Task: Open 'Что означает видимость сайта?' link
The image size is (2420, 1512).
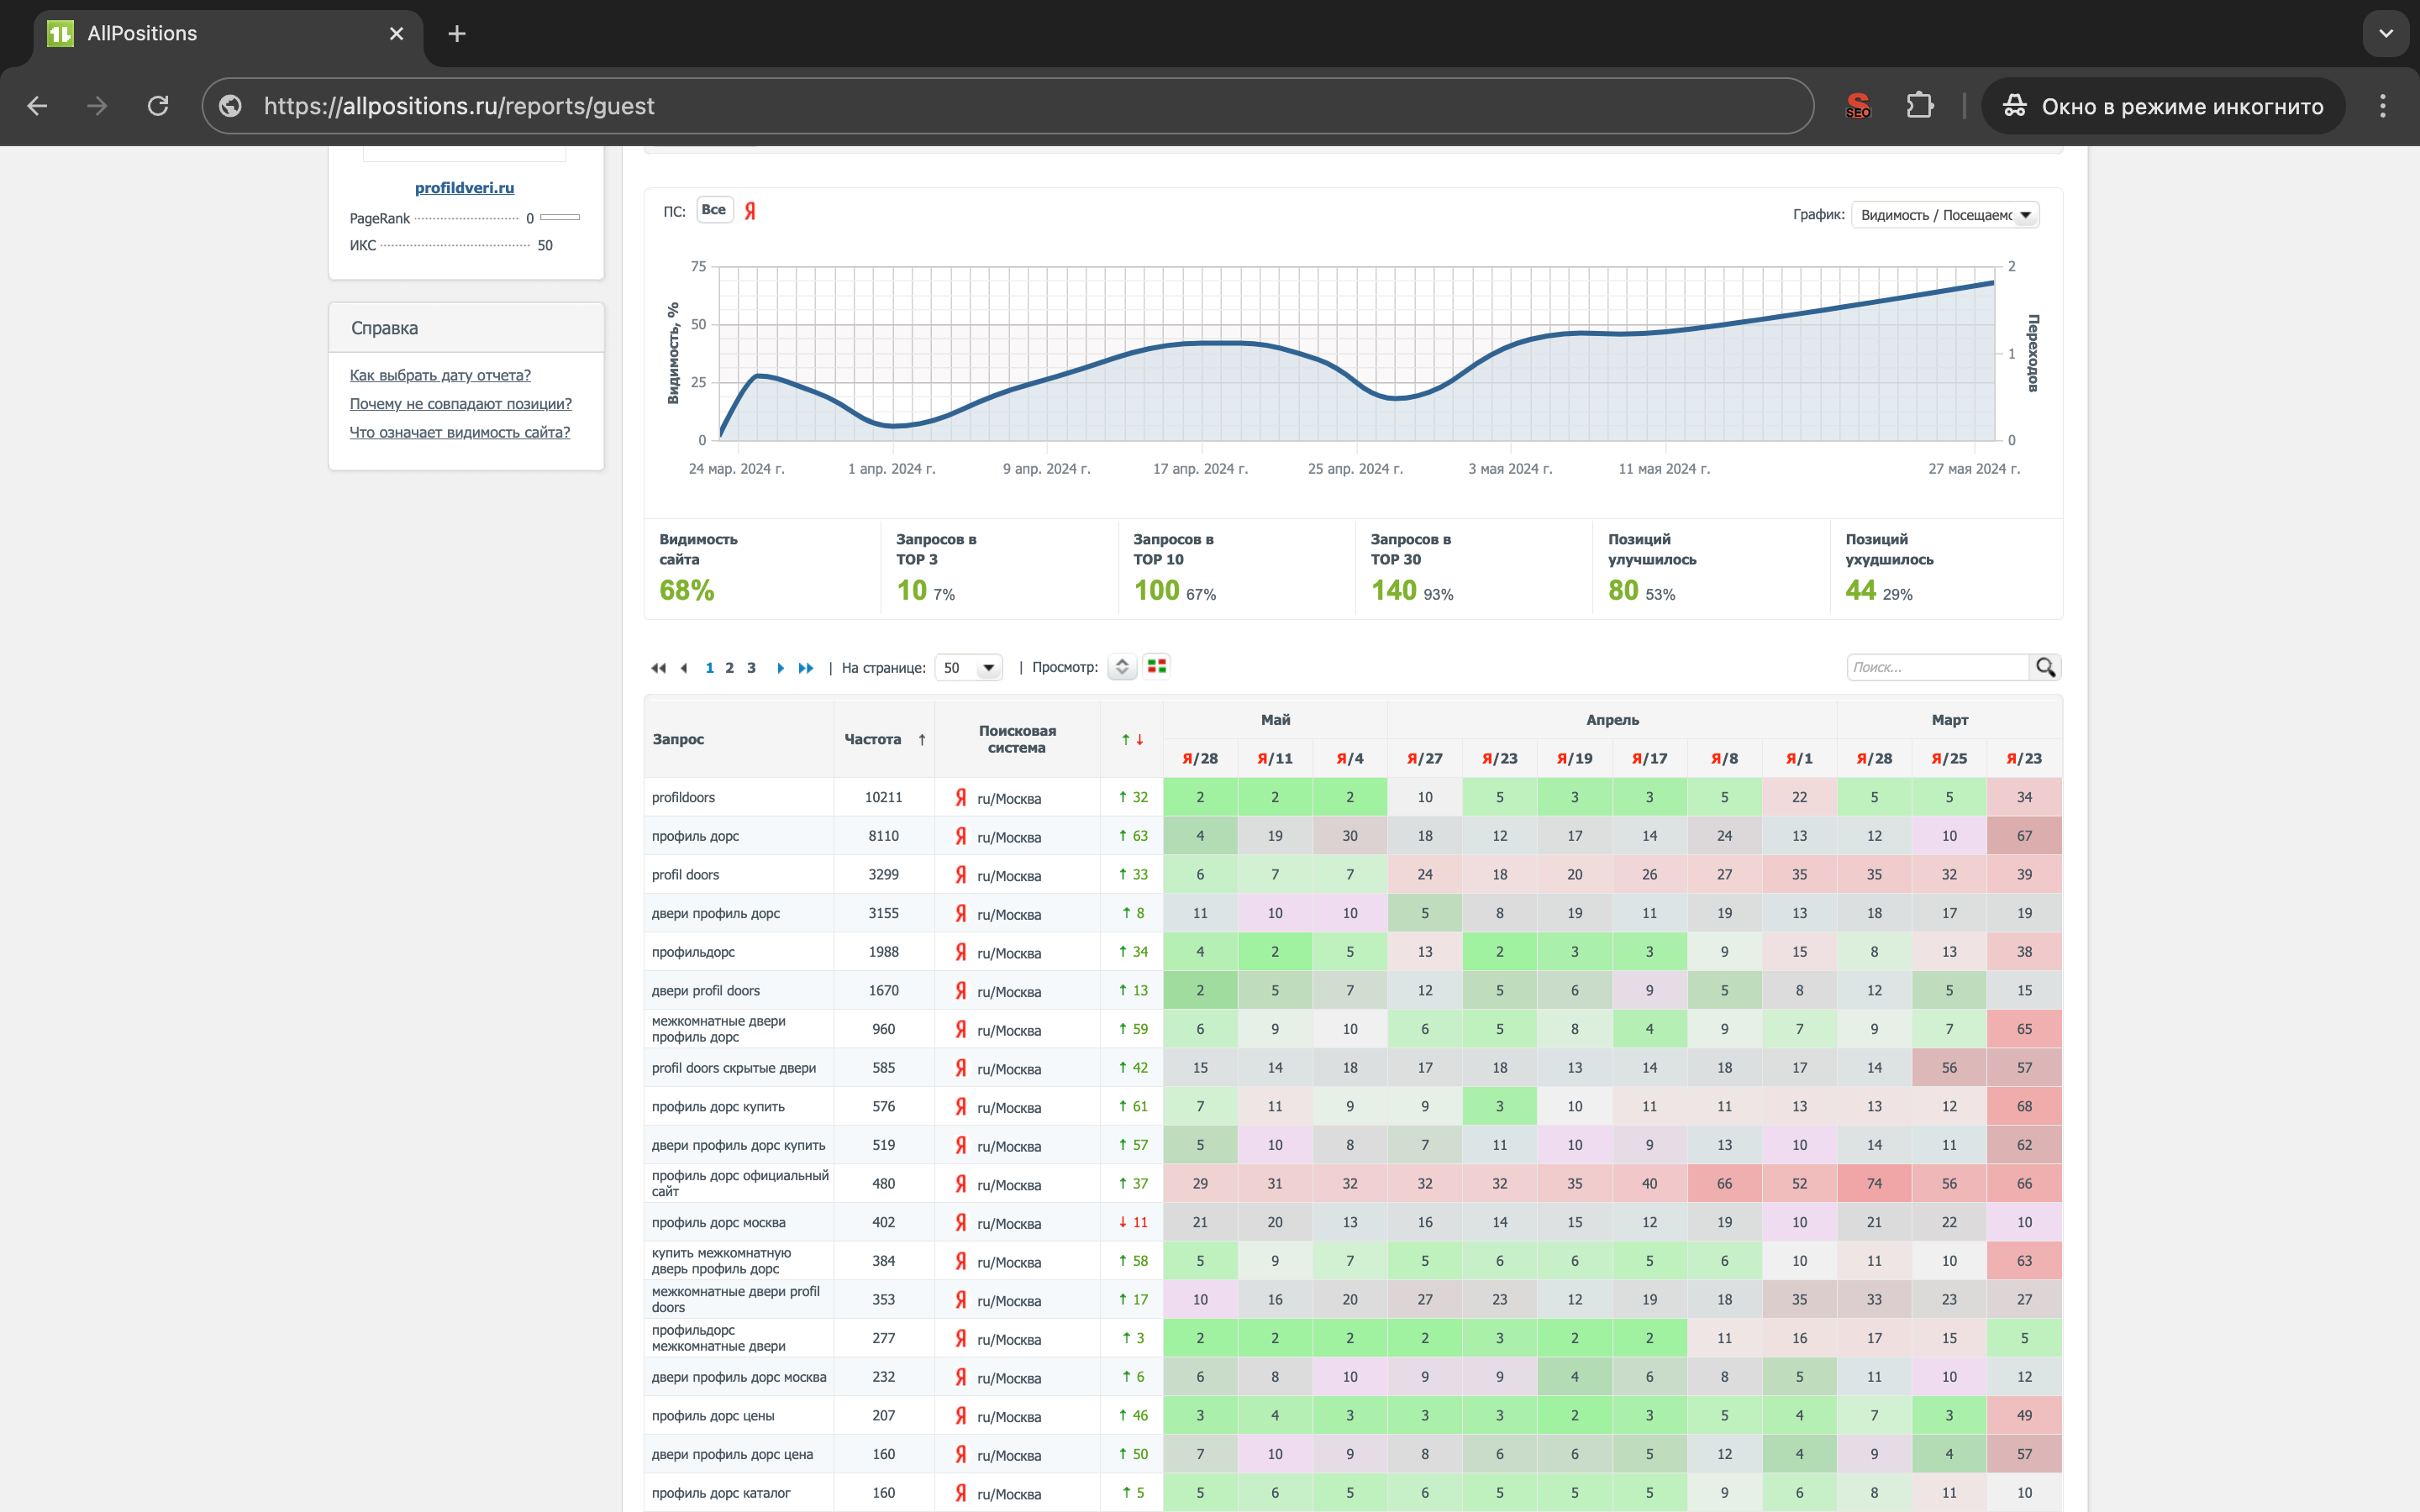Action: [460, 432]
